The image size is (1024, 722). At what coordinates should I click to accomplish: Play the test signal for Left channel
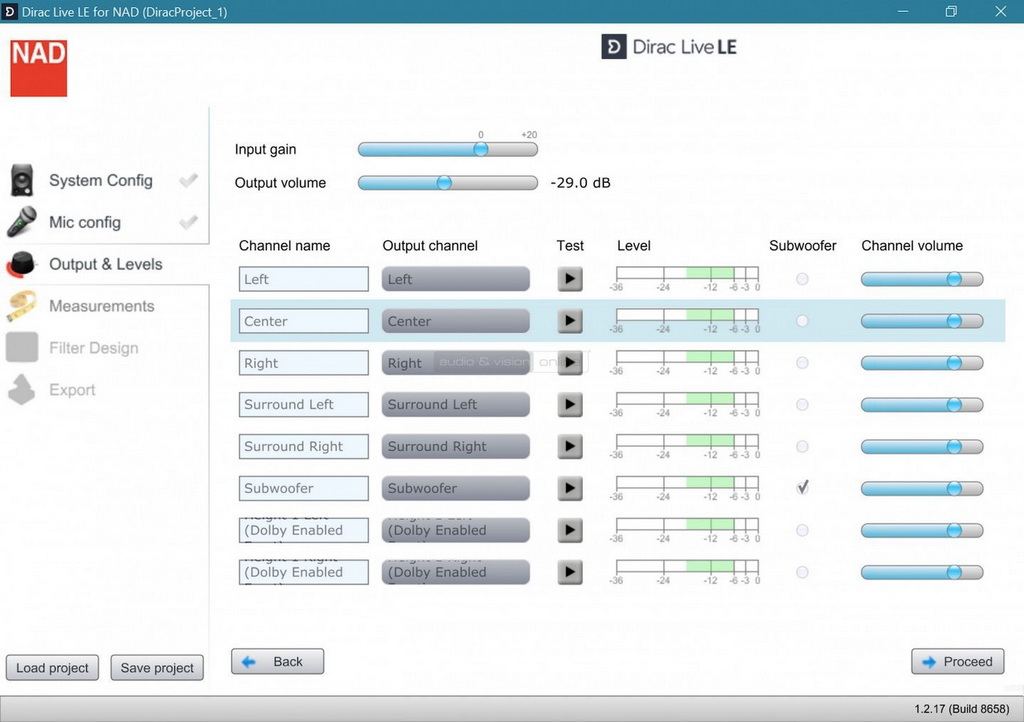[x=570, y=279]
